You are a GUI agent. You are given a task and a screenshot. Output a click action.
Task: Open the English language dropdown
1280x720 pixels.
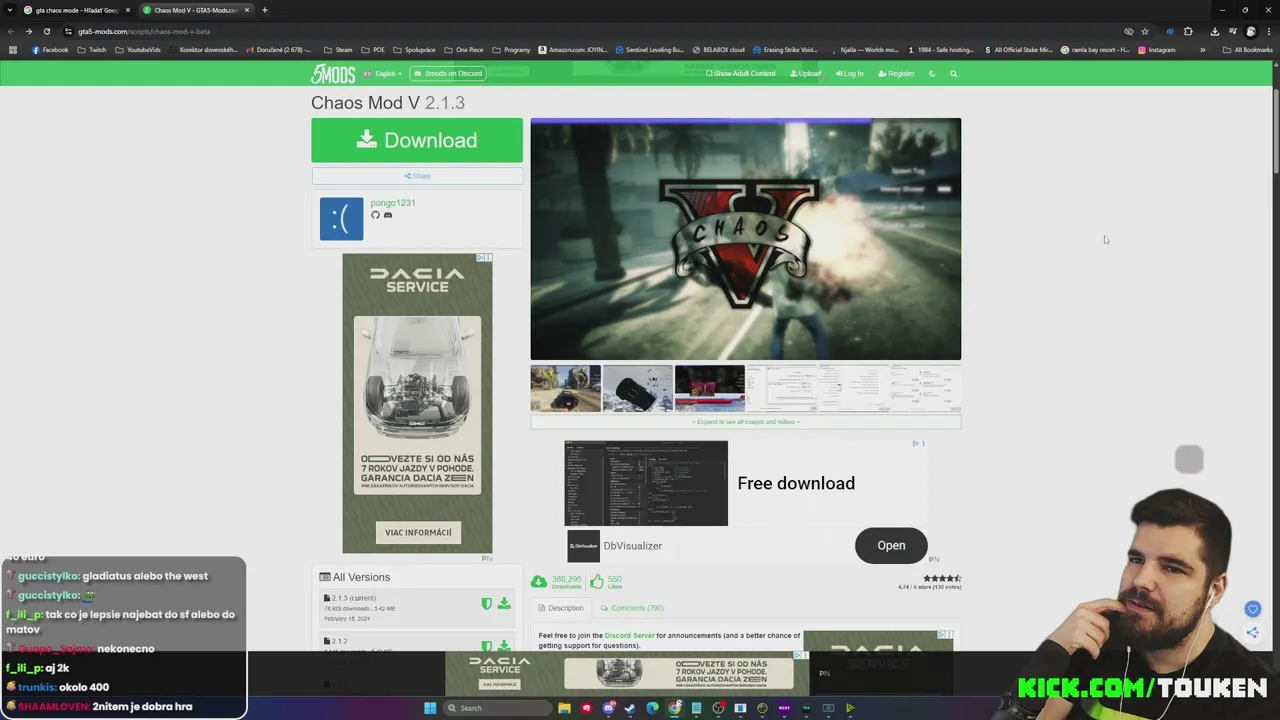pyautogui.click(x=382, y=74)
